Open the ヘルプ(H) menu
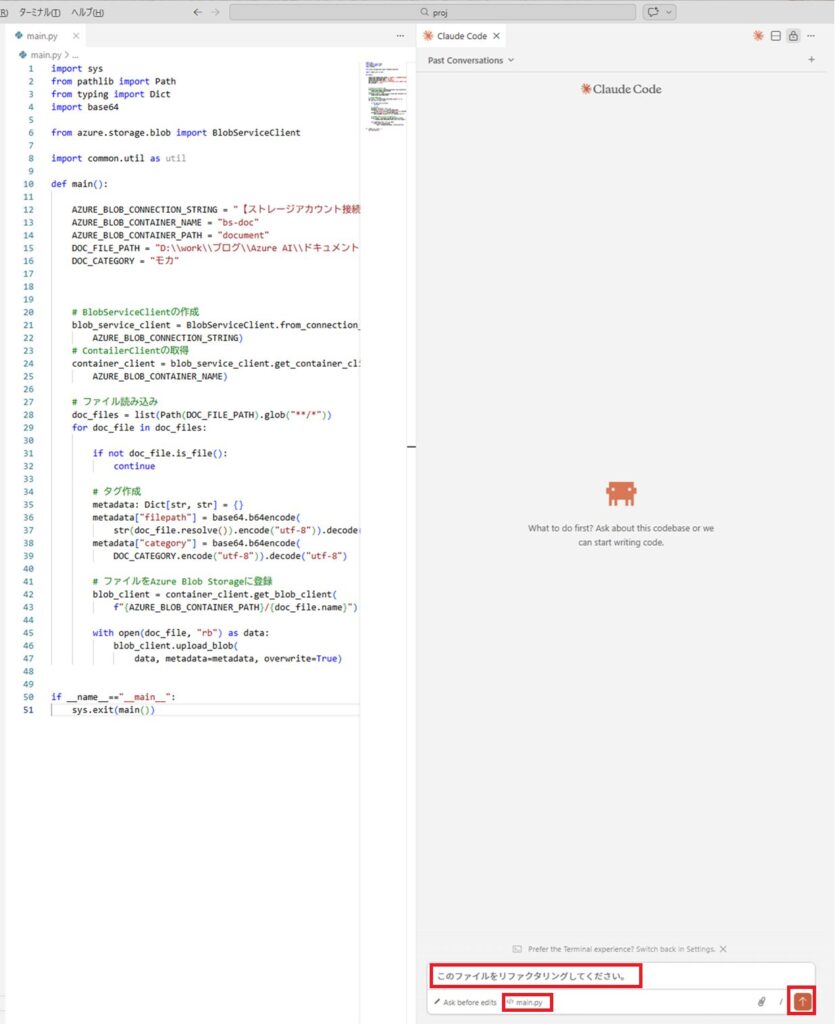Screen dimensions: 835x1024 pyautogui.click(x=87, y=12)
